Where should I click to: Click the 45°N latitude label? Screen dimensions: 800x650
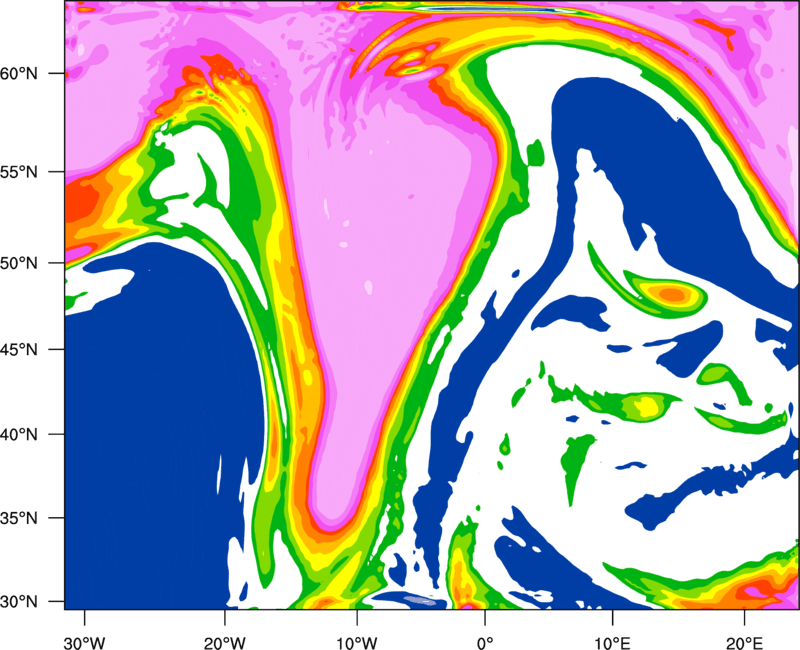[x=19, y=349]
